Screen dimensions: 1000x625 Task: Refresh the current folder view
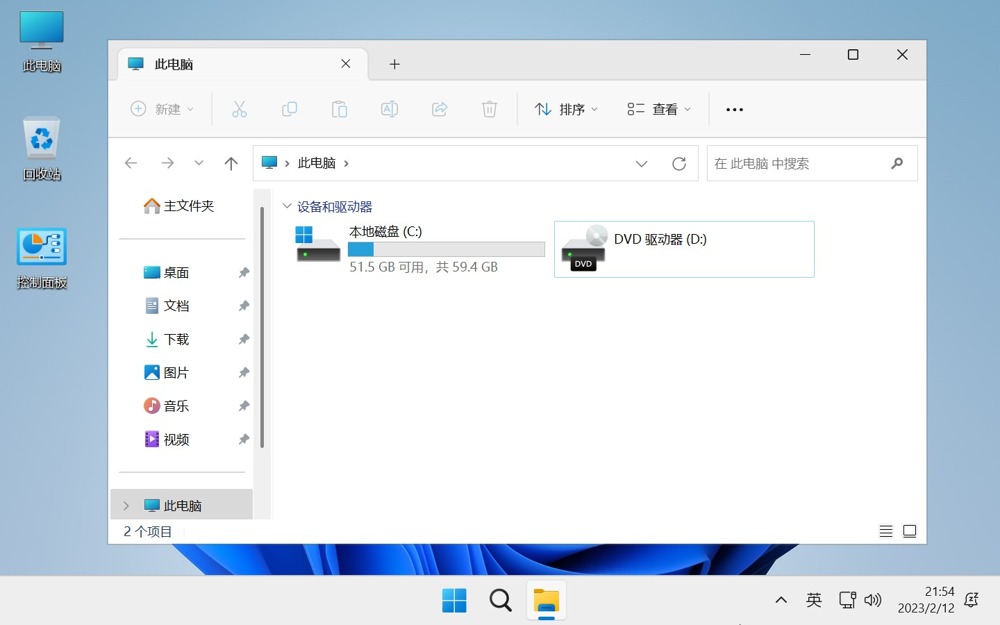(x=679, y=164)
